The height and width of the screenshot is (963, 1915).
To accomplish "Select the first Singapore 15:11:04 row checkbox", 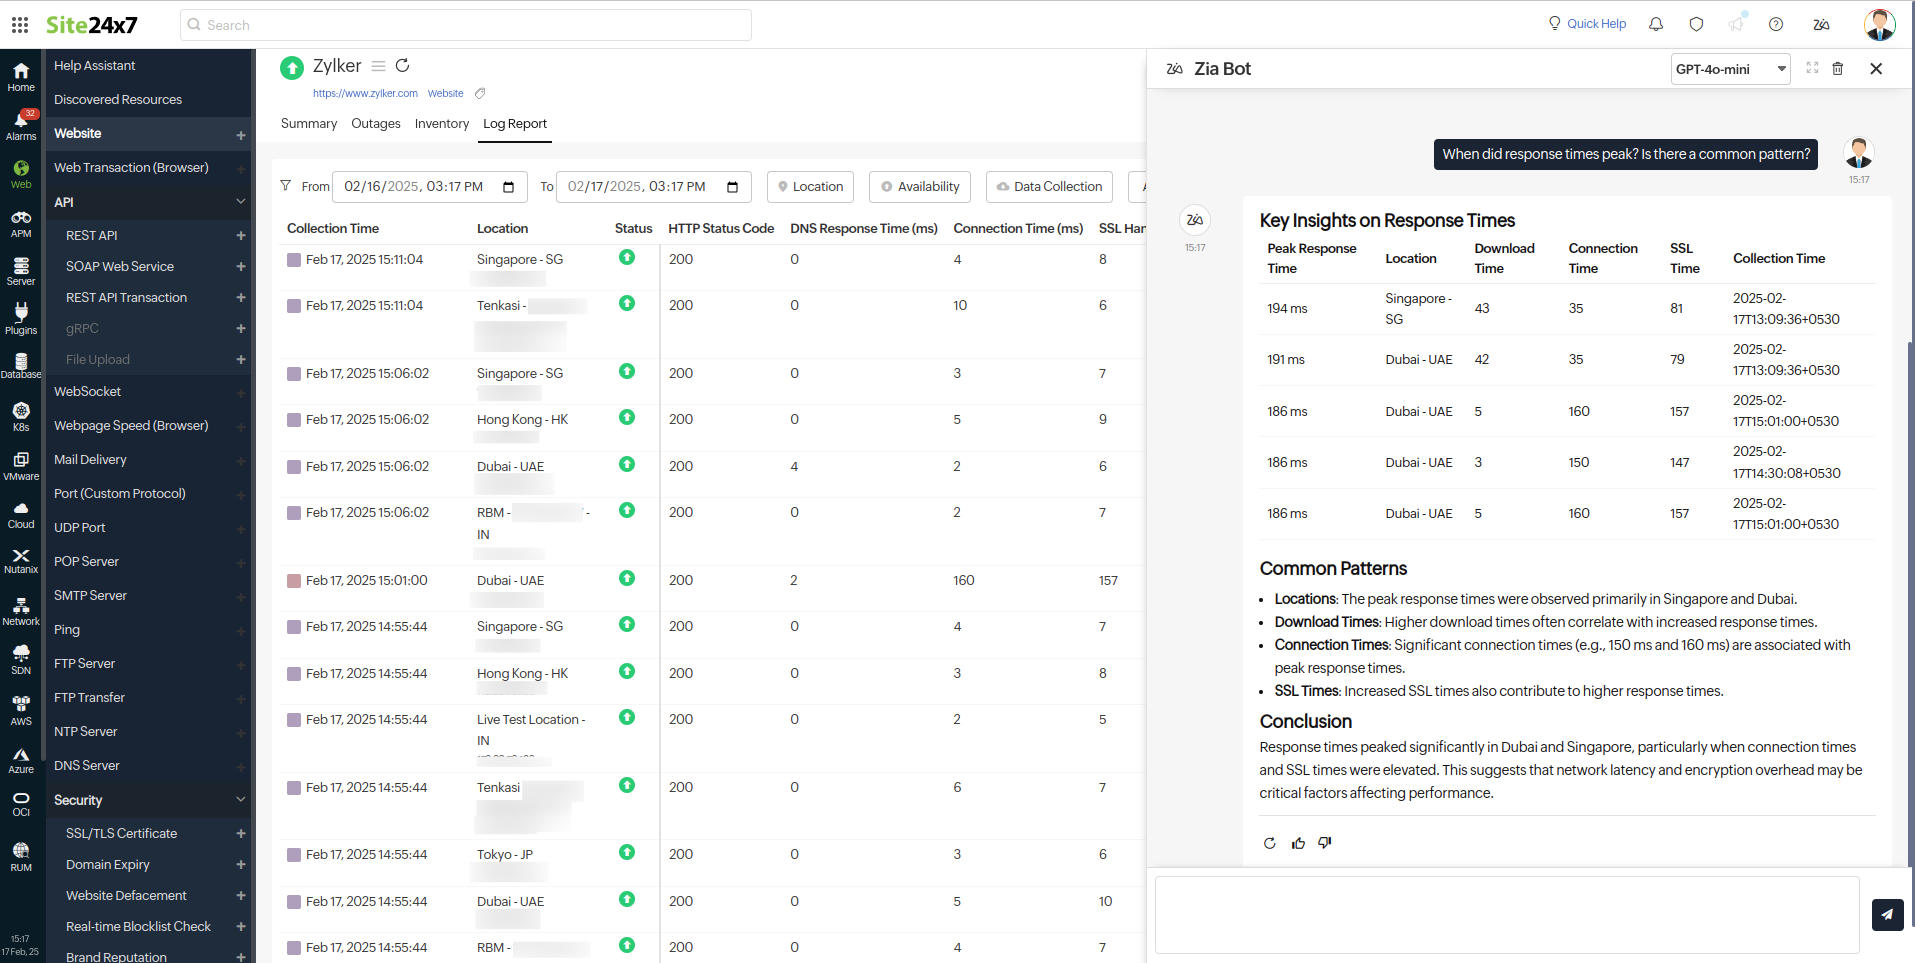I will [294, 260].
